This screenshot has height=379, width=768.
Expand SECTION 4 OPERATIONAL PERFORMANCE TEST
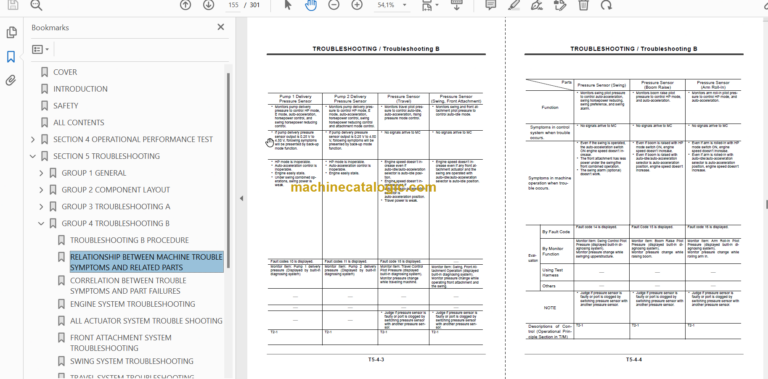[33, 140]
